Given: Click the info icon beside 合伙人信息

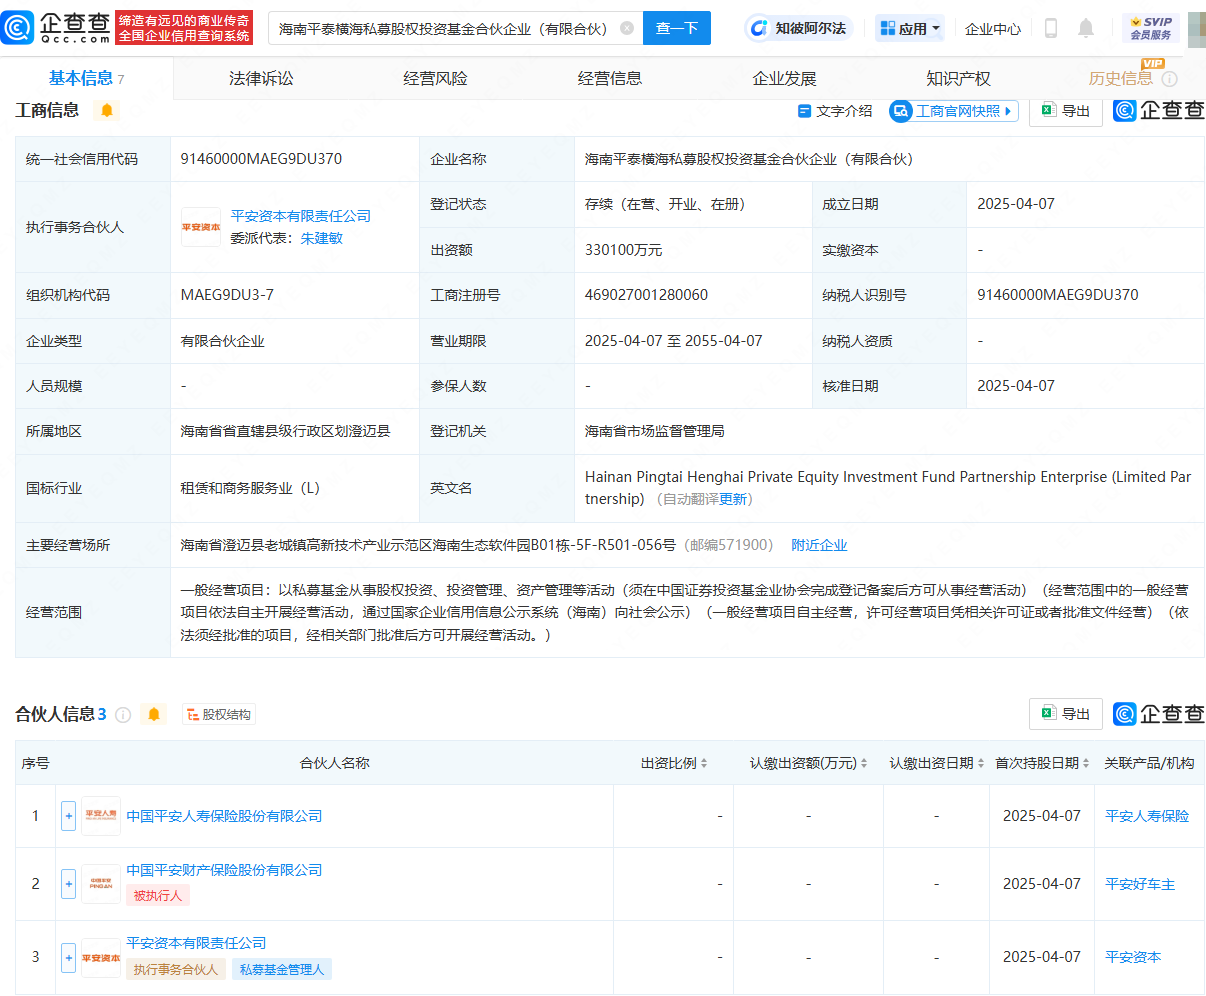Looking at the screenshot, I should tap(122, 713).
